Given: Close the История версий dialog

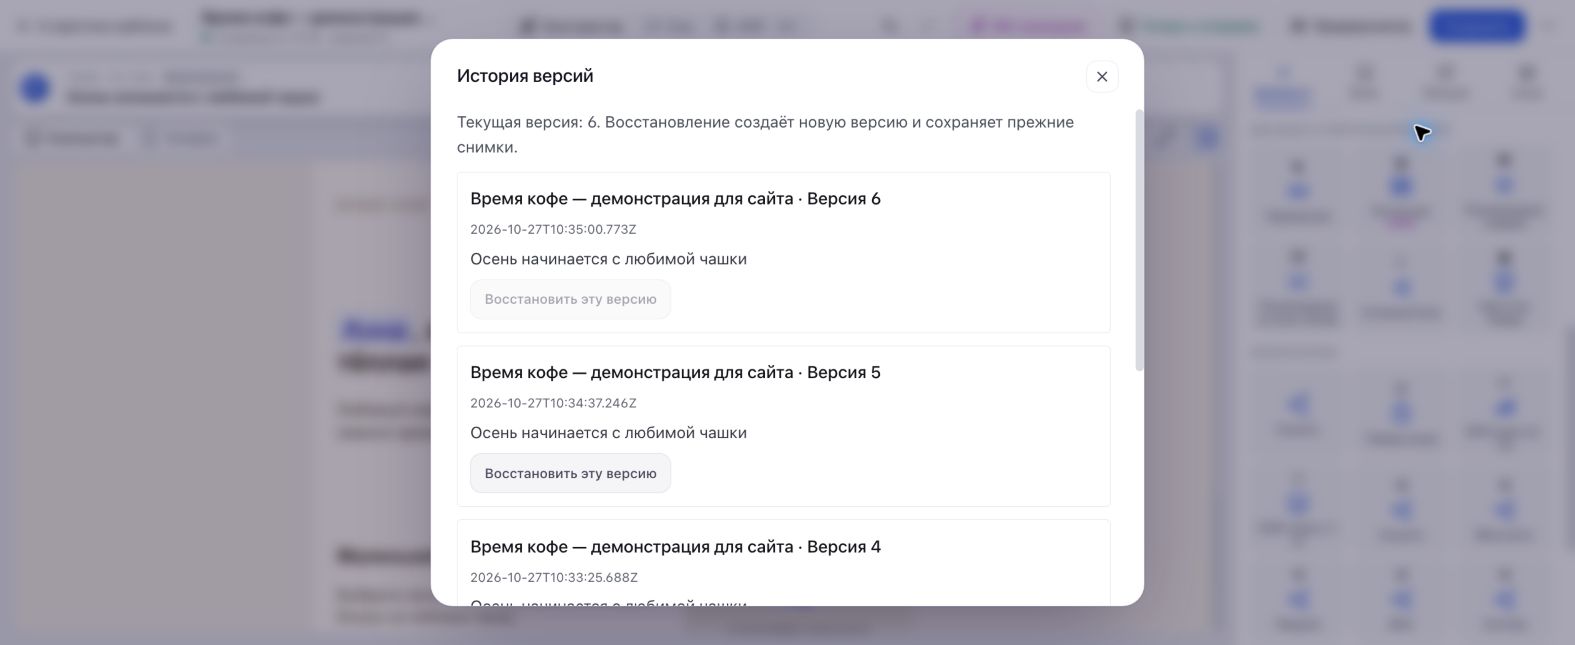Looking at the screenshot, I should point(1102,77).
